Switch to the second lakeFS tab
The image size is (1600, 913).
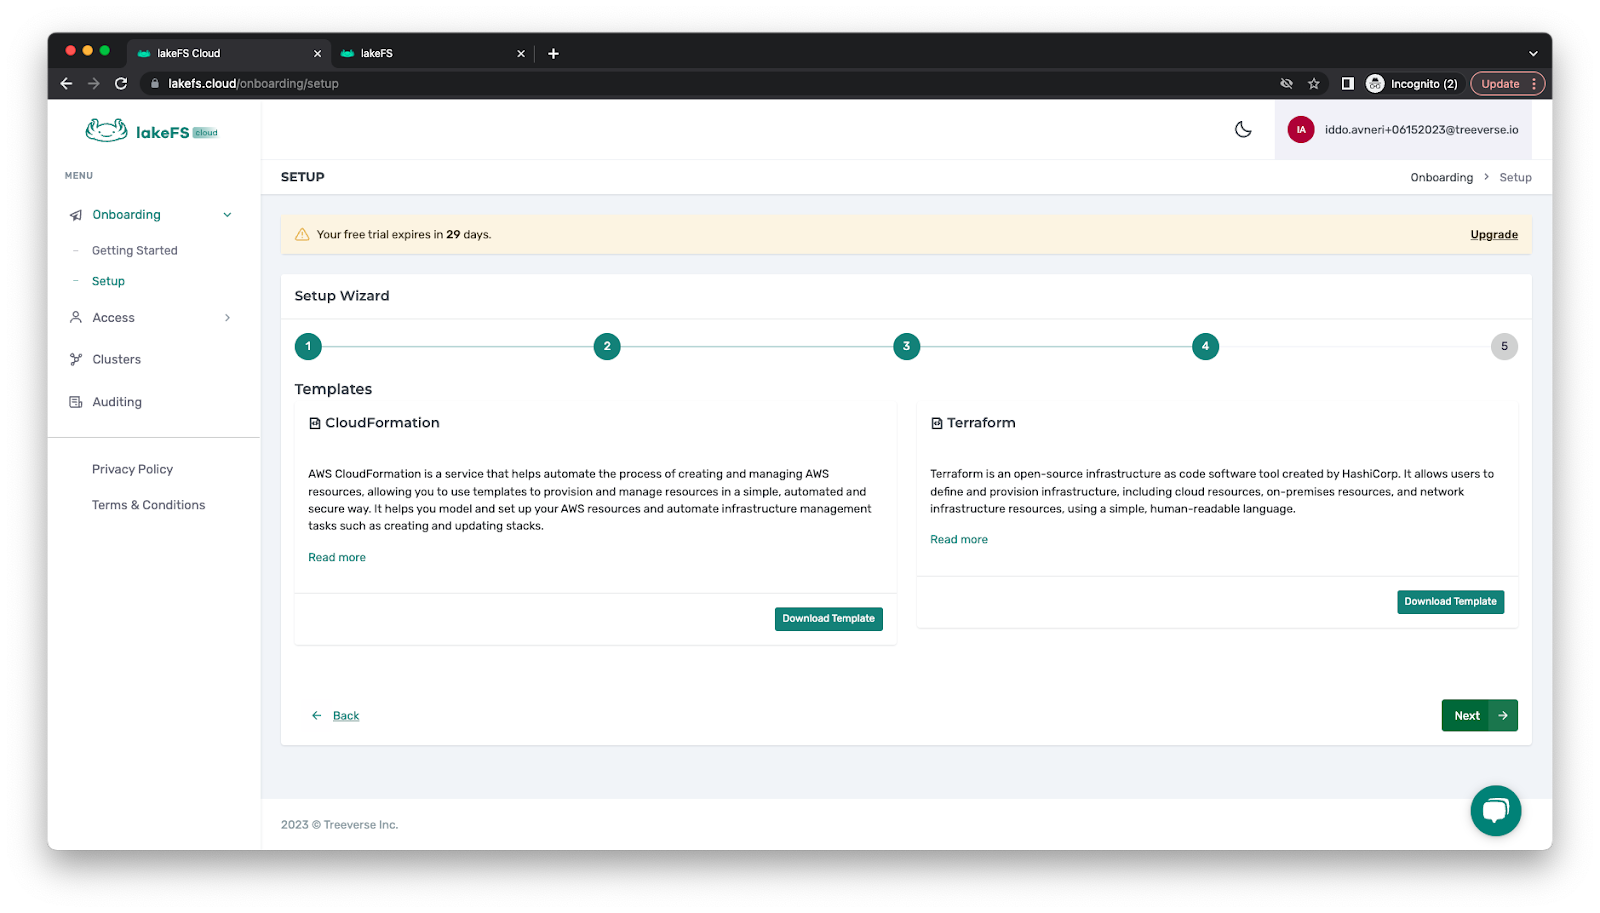(432, 54)
